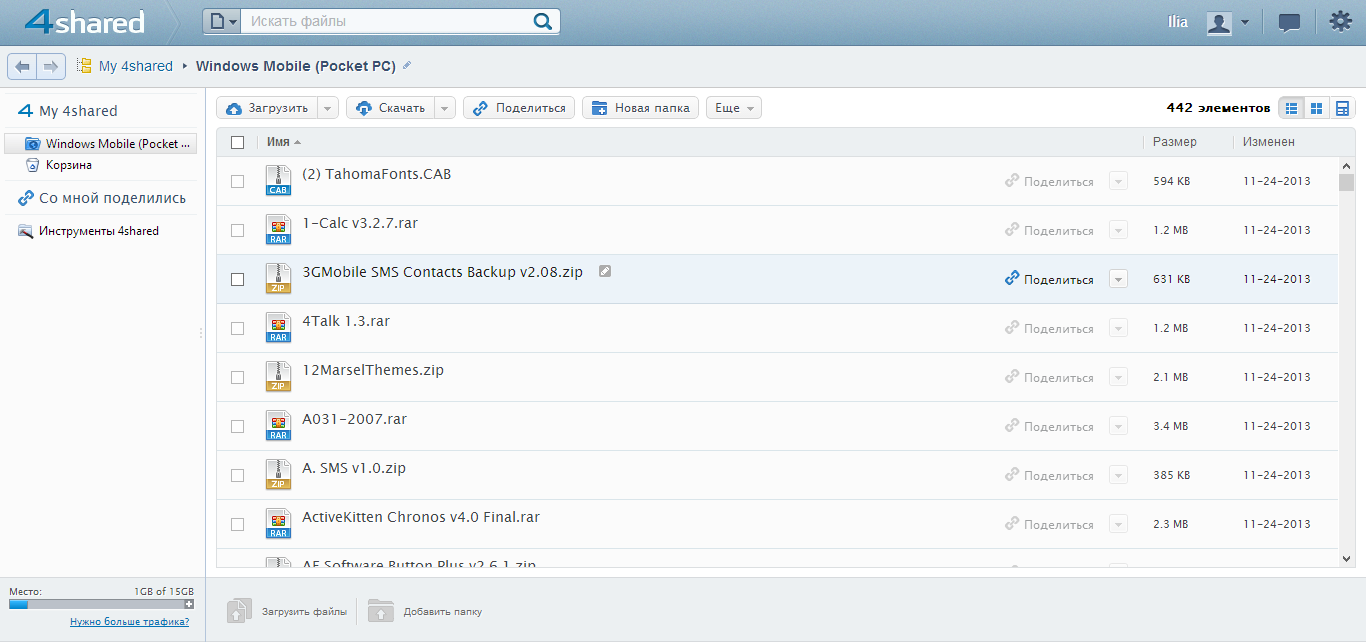Check the A. SMS v1.0.zip checkbox
Image resolution: width=1366 pixels, height=642 pixels.
coord(237,475)
